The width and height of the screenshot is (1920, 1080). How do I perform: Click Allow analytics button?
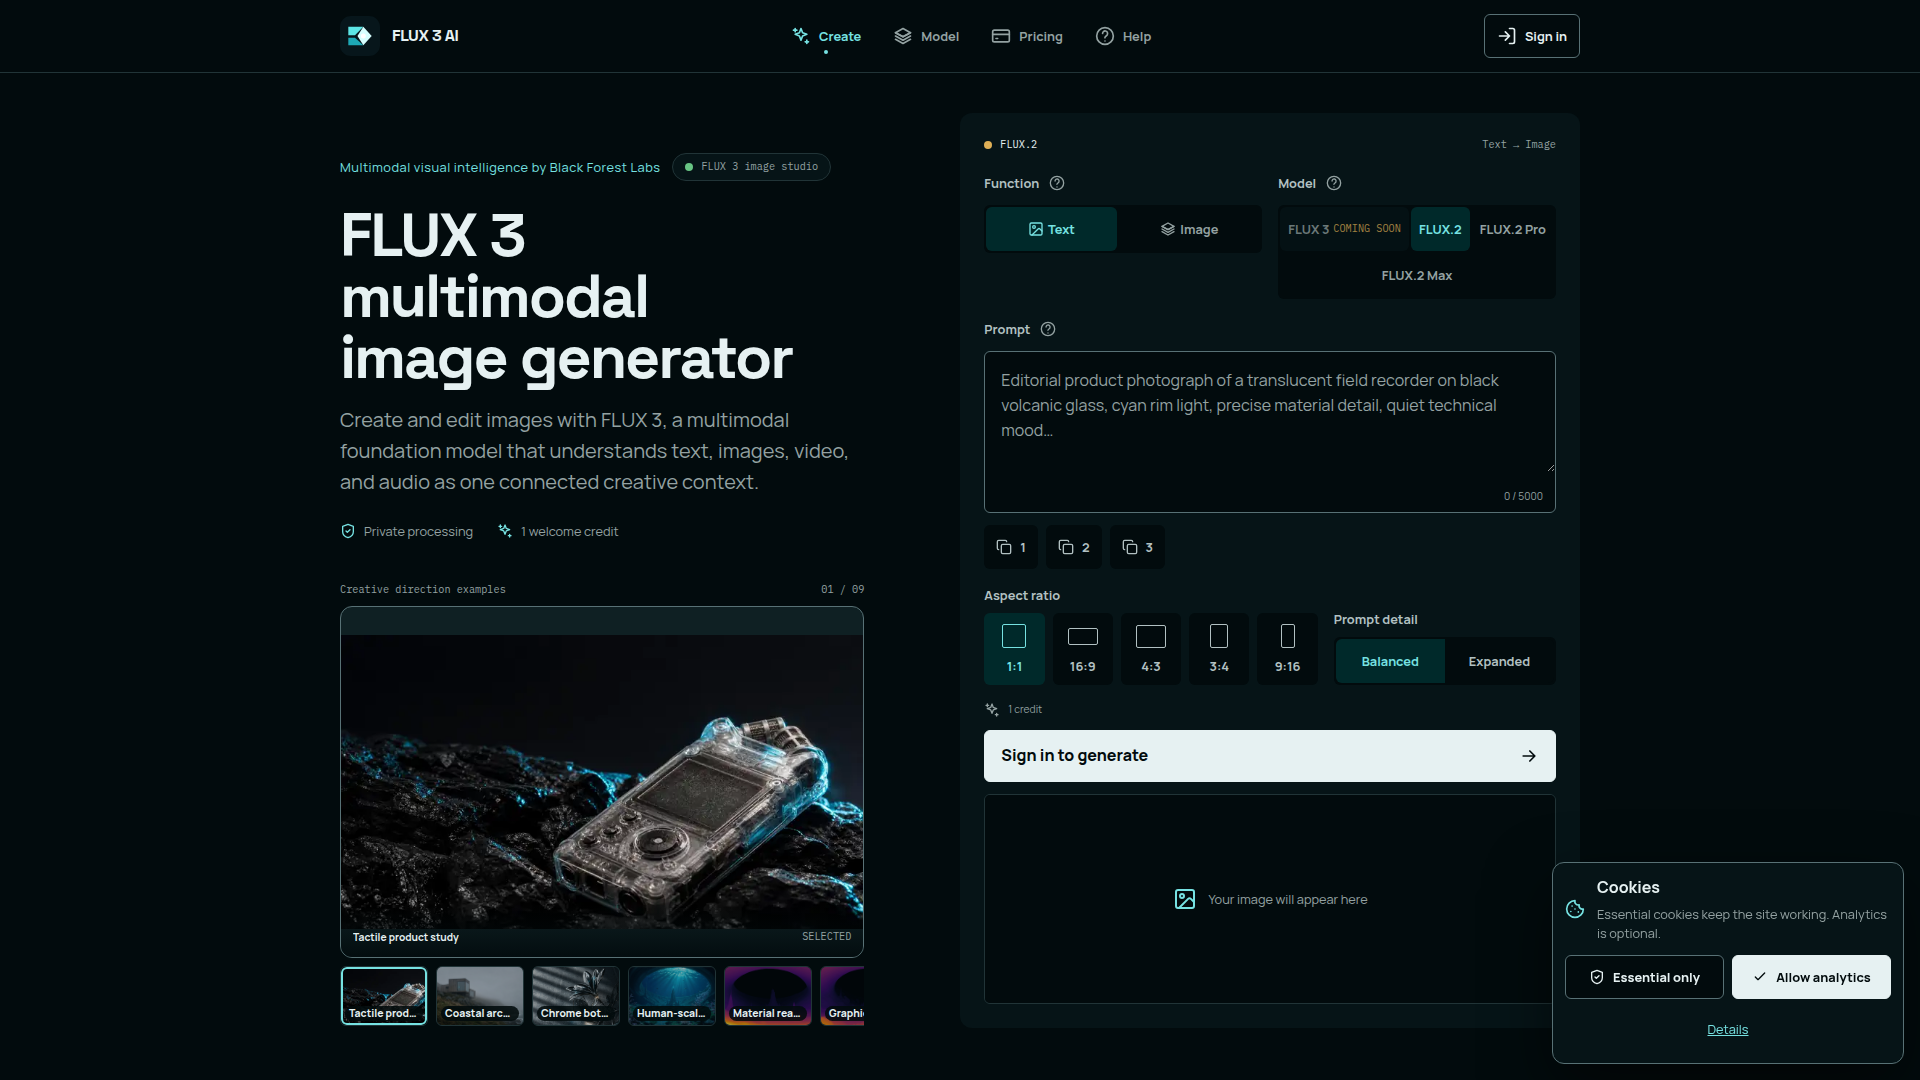point(1811,977)
